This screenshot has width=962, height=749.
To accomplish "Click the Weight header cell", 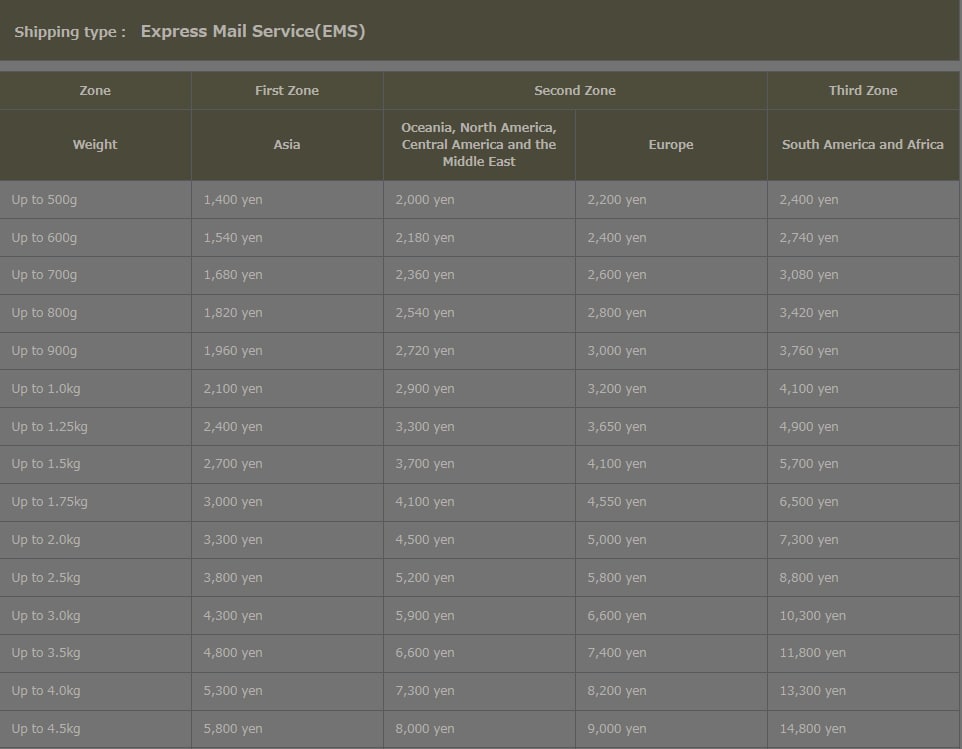I will [95, 144].
